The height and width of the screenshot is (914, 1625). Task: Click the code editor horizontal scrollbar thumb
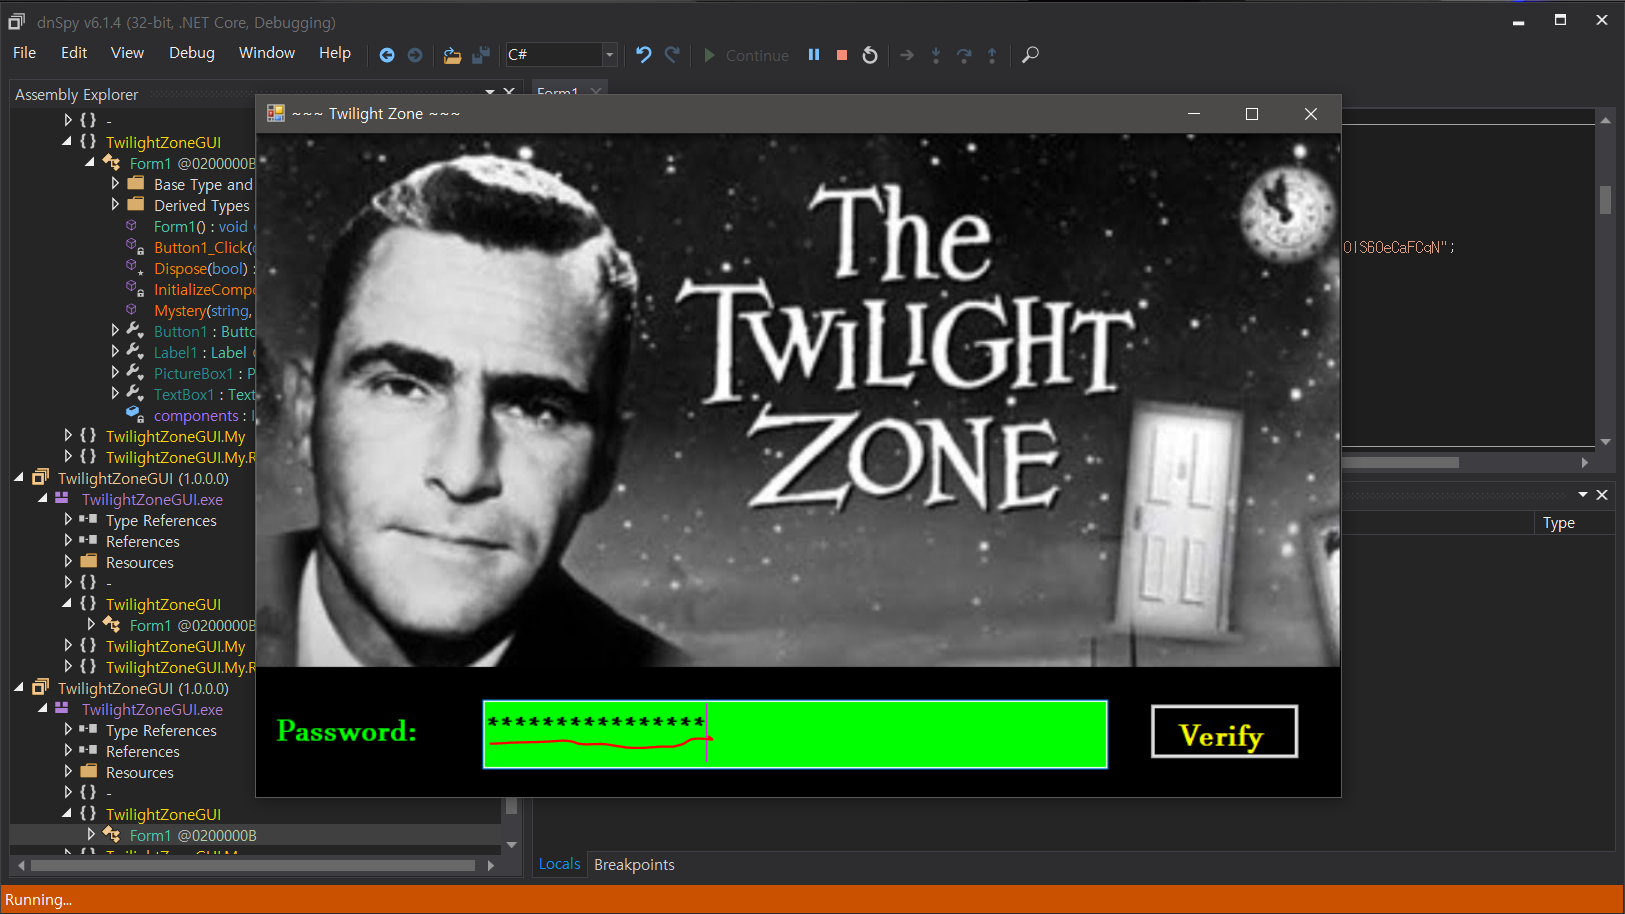(x=1400, y=462)
